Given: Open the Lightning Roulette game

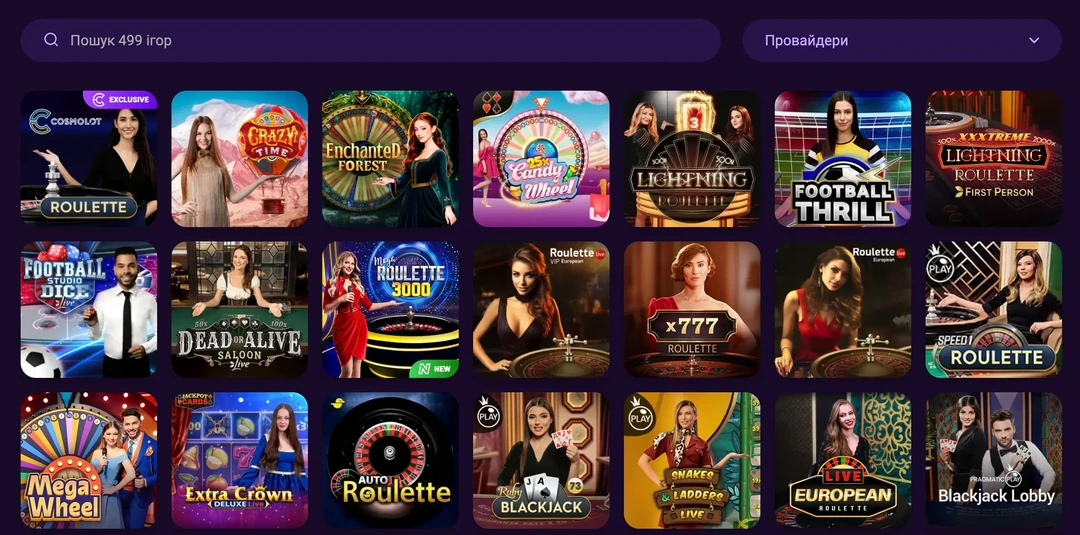Looking at the screenshot, I should click(x=692, y=159).
